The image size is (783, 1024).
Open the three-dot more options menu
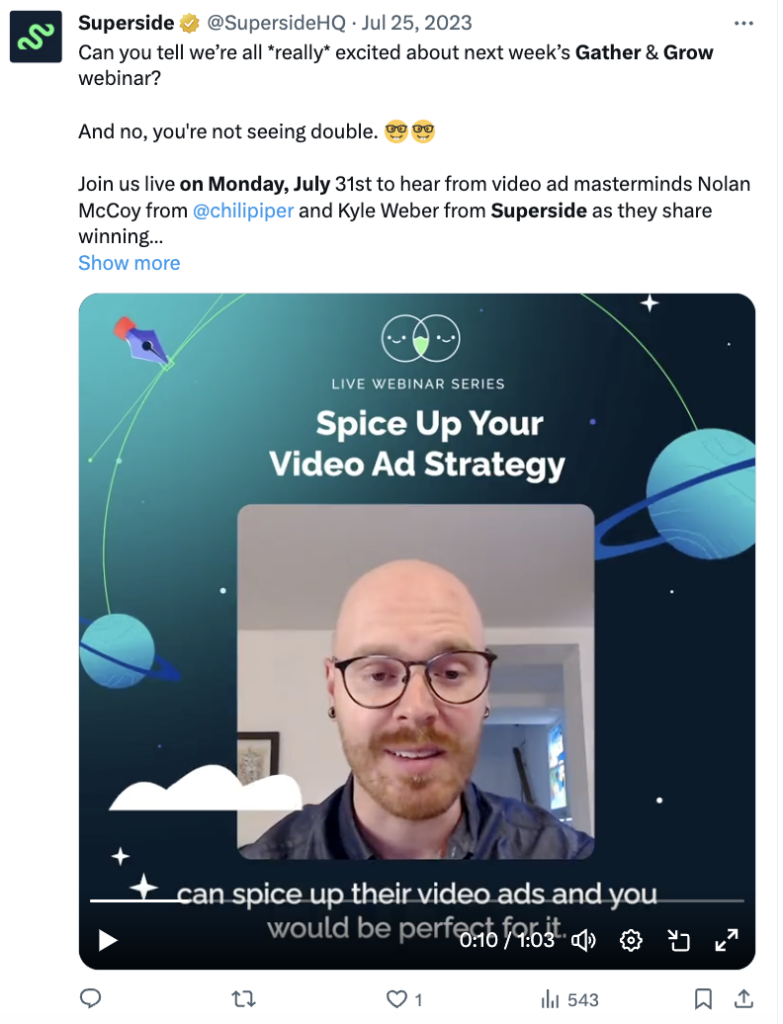(x=743, y=24)
